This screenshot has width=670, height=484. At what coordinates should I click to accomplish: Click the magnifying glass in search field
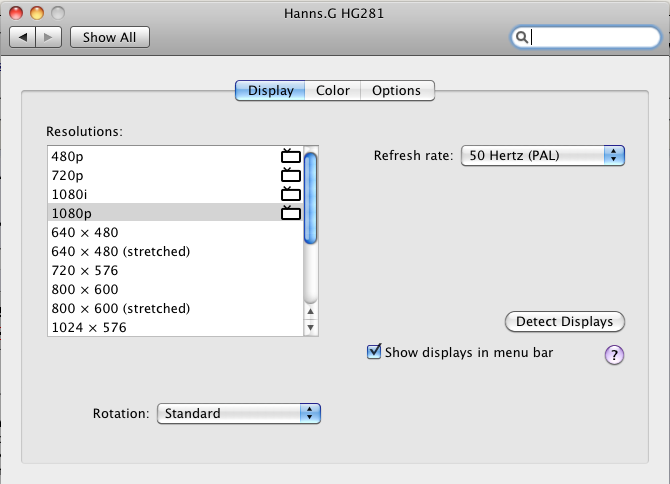(521, 38)
